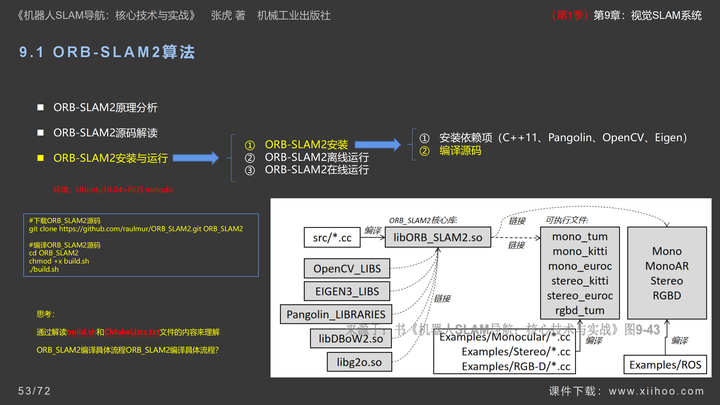
Task: Click 'stereo_euroc' in the executables list
Action: [x=580, y=296]
